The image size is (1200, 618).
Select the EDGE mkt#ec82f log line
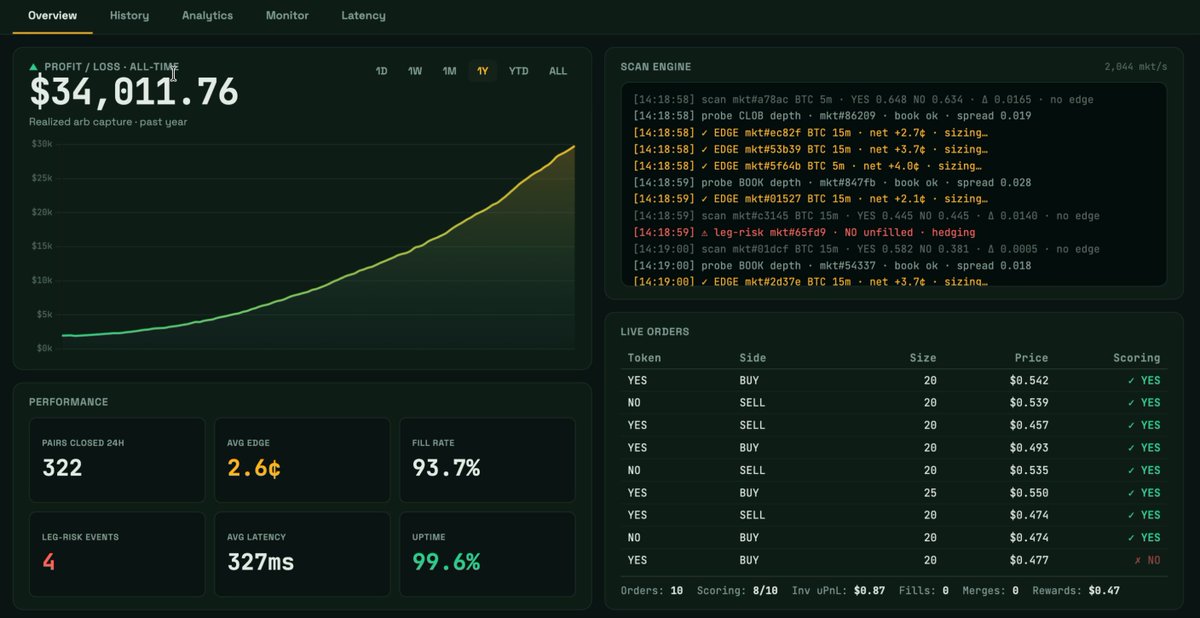tap(811, 133)
